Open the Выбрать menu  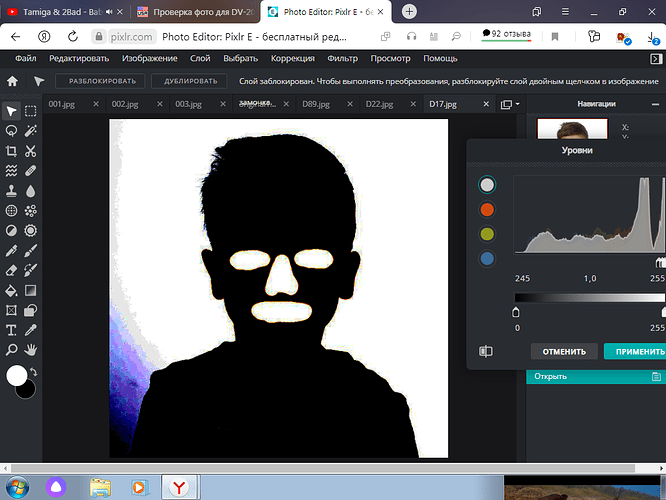click(x=240, y=59)
